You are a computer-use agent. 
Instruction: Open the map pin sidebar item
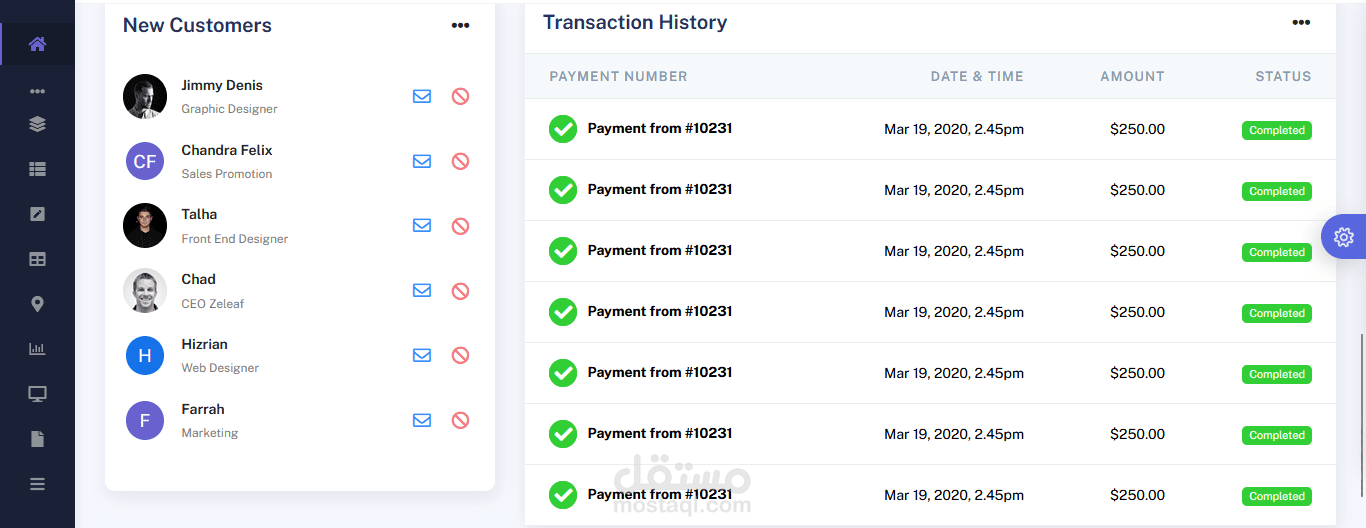(x=37, y=304)
